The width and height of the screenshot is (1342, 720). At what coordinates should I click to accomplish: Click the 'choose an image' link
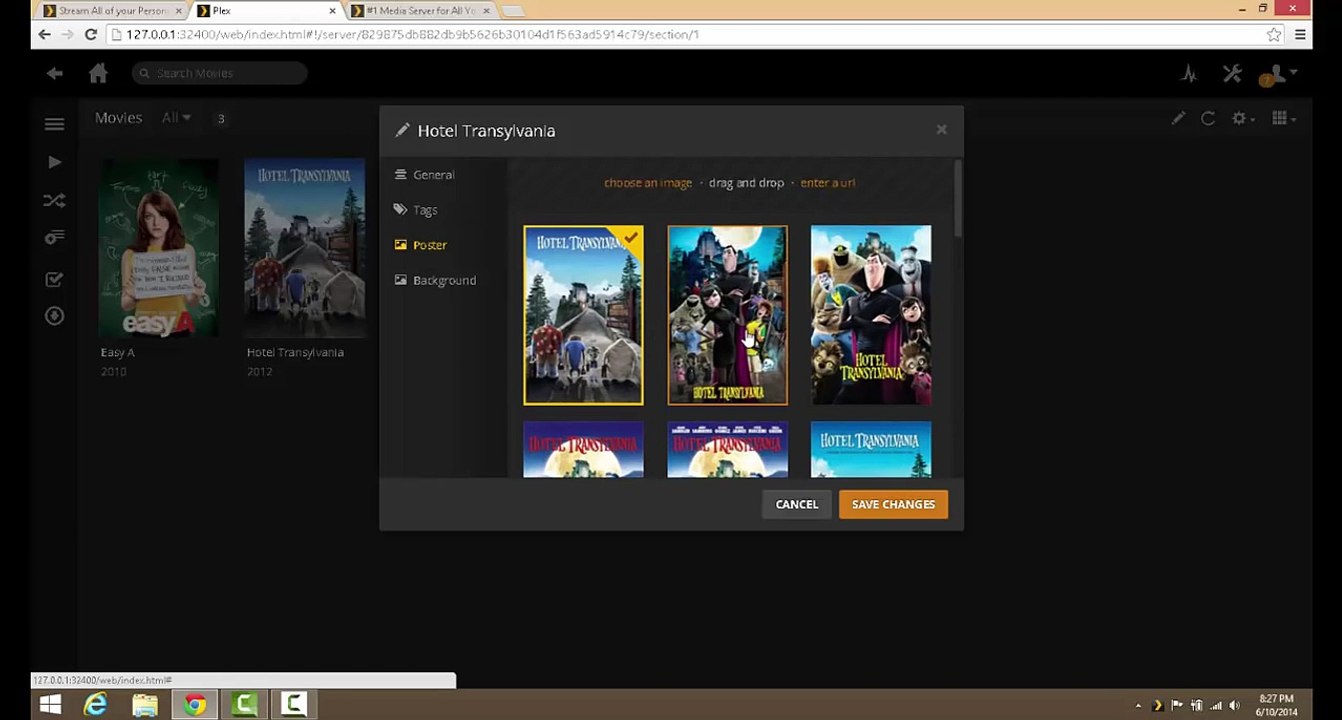648,183
